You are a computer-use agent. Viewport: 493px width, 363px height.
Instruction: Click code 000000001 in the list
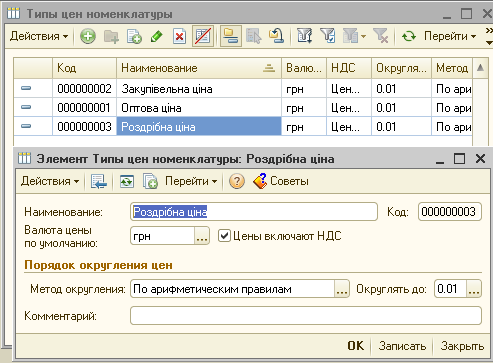click(x=84, y=108)
